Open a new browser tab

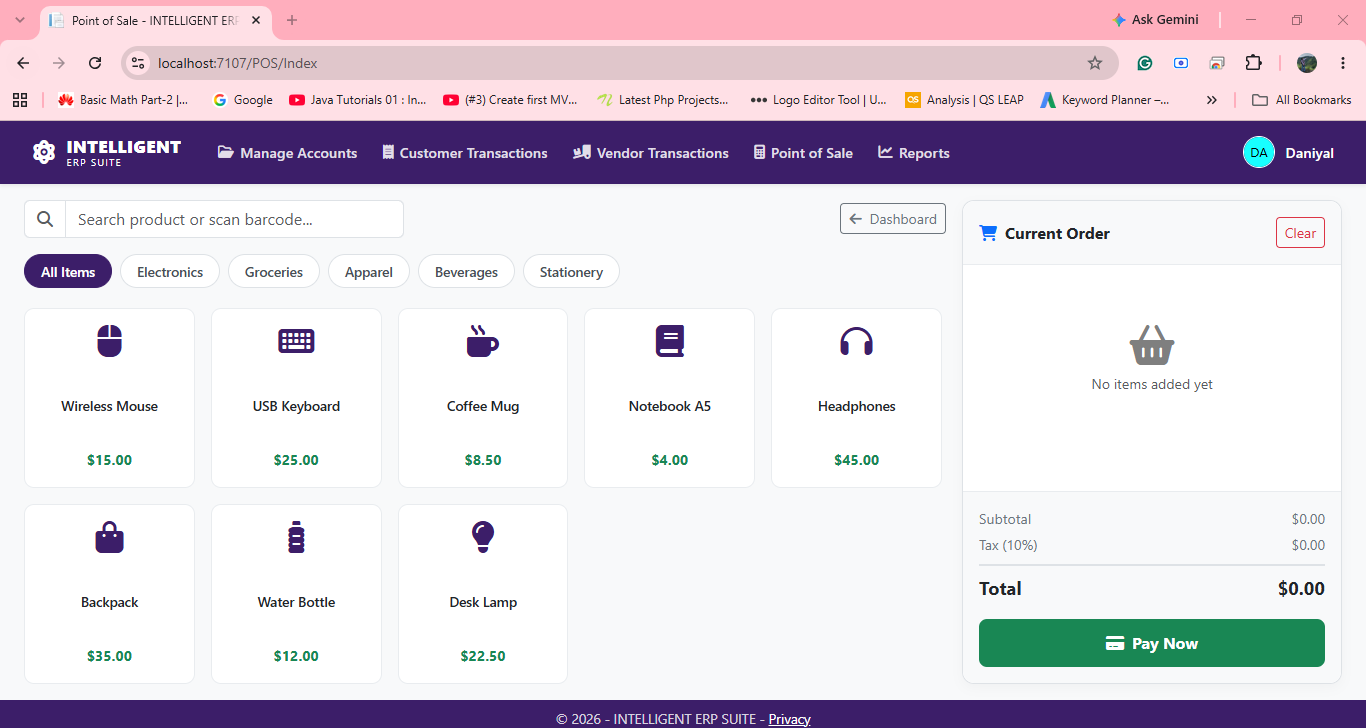point(292,20)
